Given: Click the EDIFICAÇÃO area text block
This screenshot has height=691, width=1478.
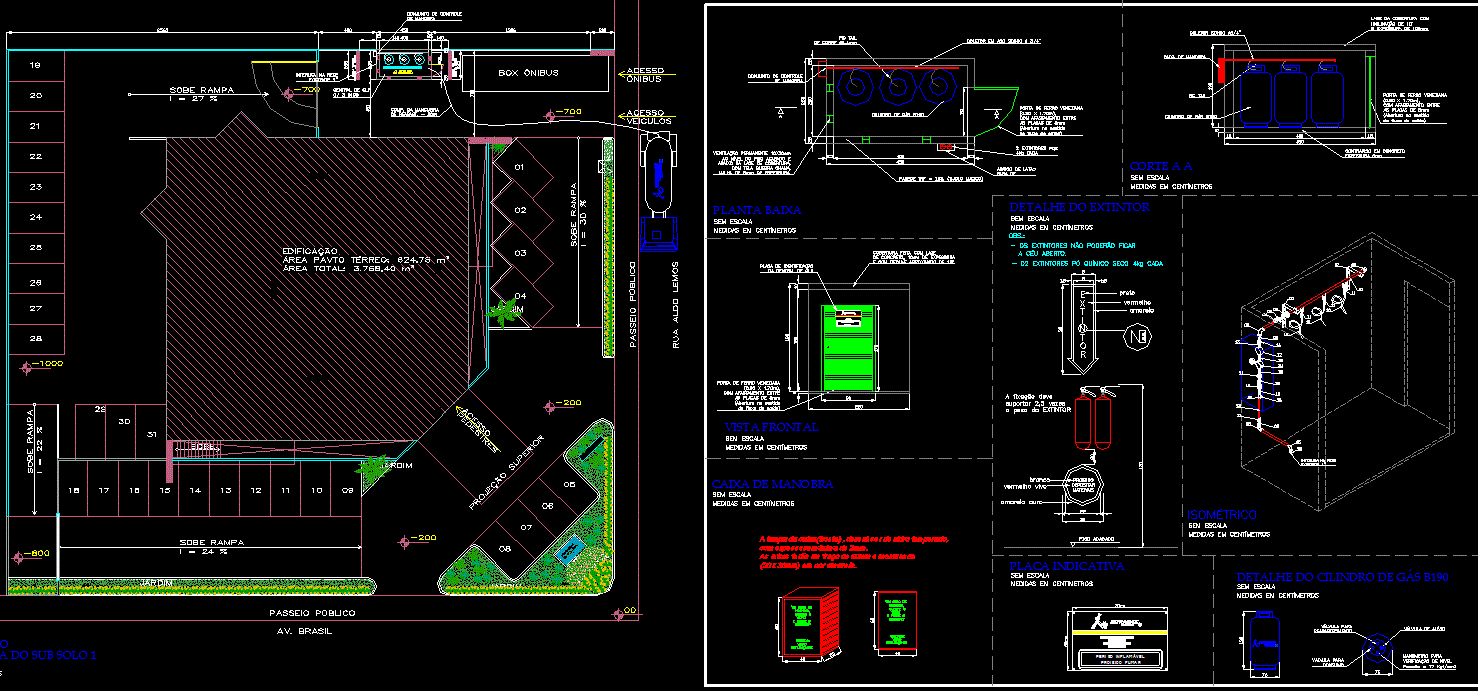Looking at the screenshot, I should [364, 260].
